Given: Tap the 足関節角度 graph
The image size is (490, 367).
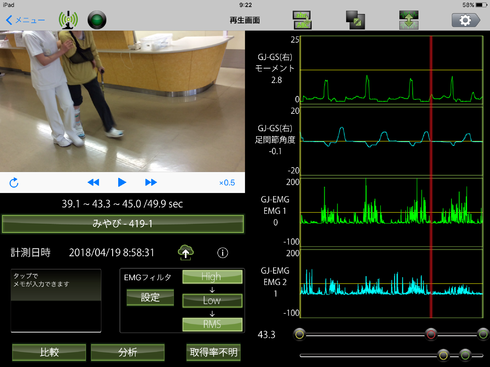Looking at the screenshot, I should point(391,141).
